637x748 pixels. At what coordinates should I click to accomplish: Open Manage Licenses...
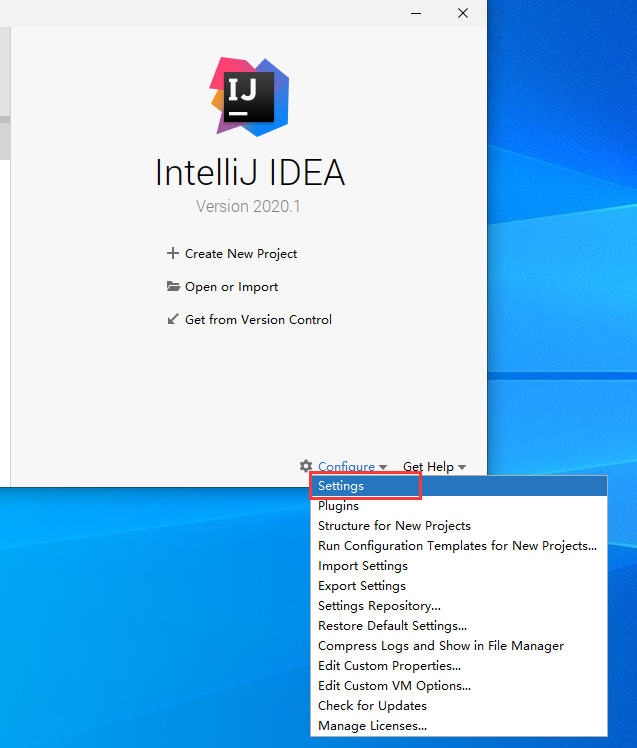459,726
